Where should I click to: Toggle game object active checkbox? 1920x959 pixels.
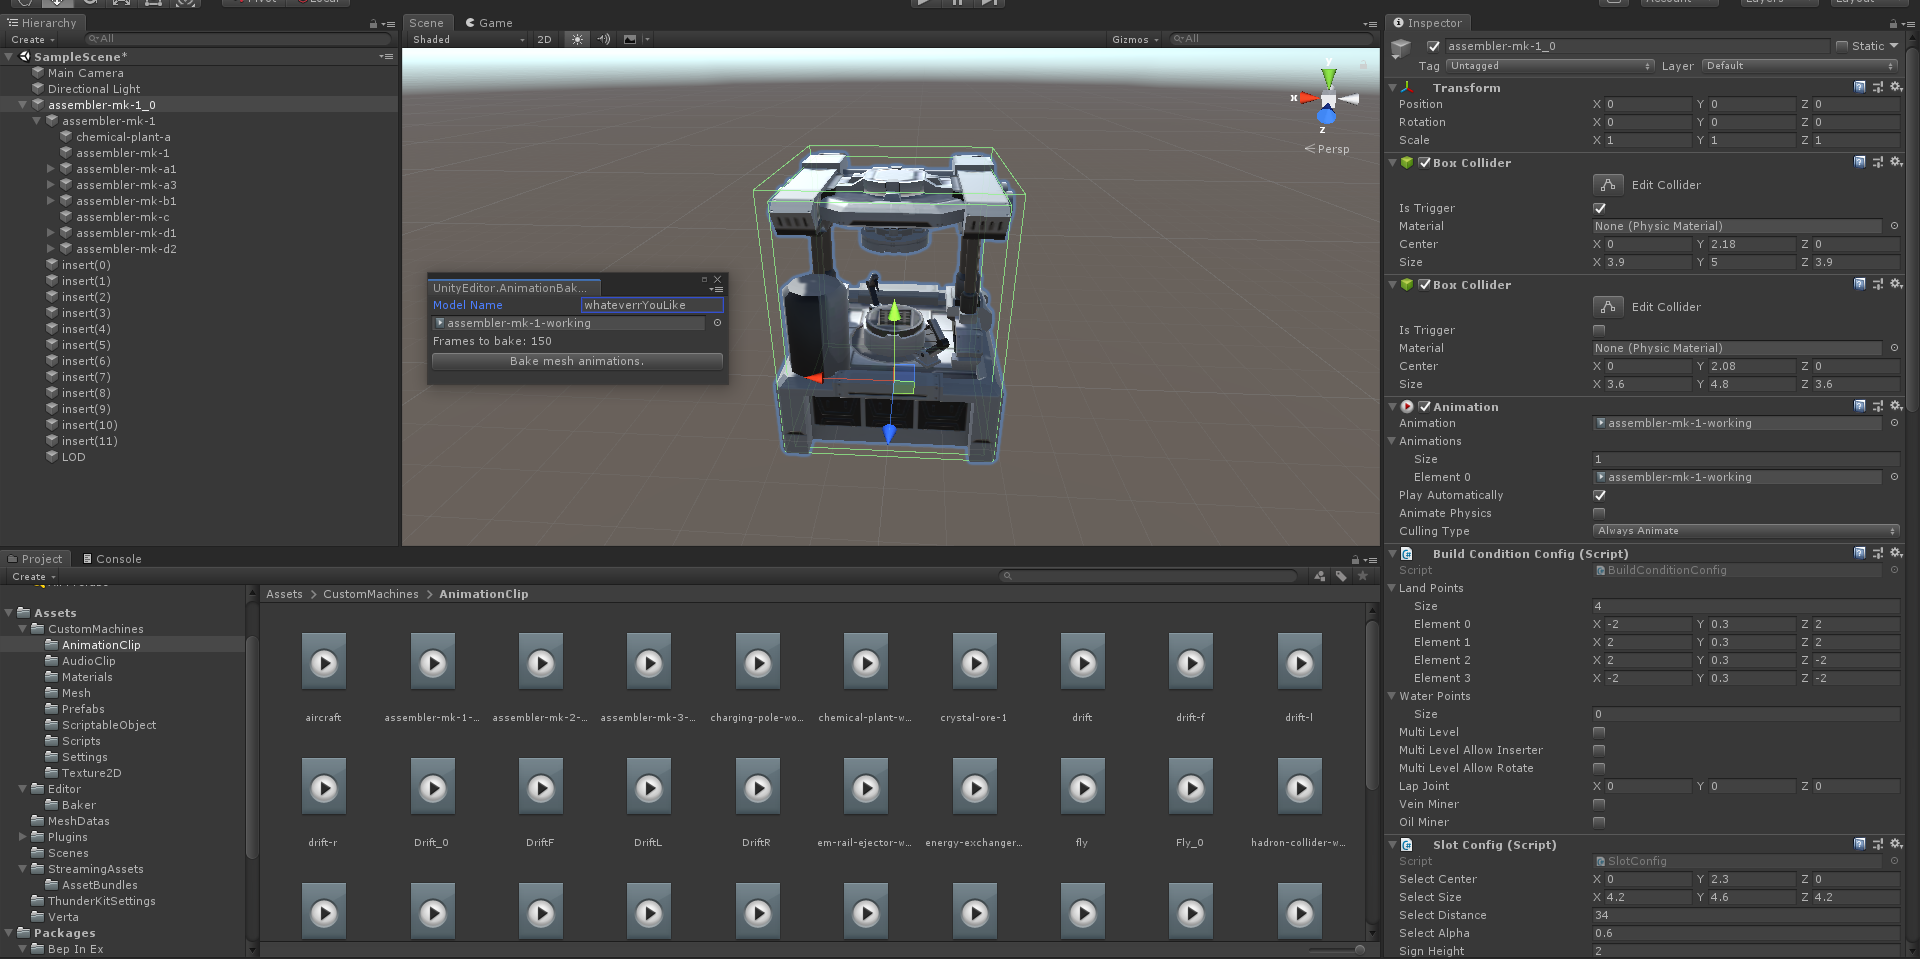click(x=1434, y=46)
